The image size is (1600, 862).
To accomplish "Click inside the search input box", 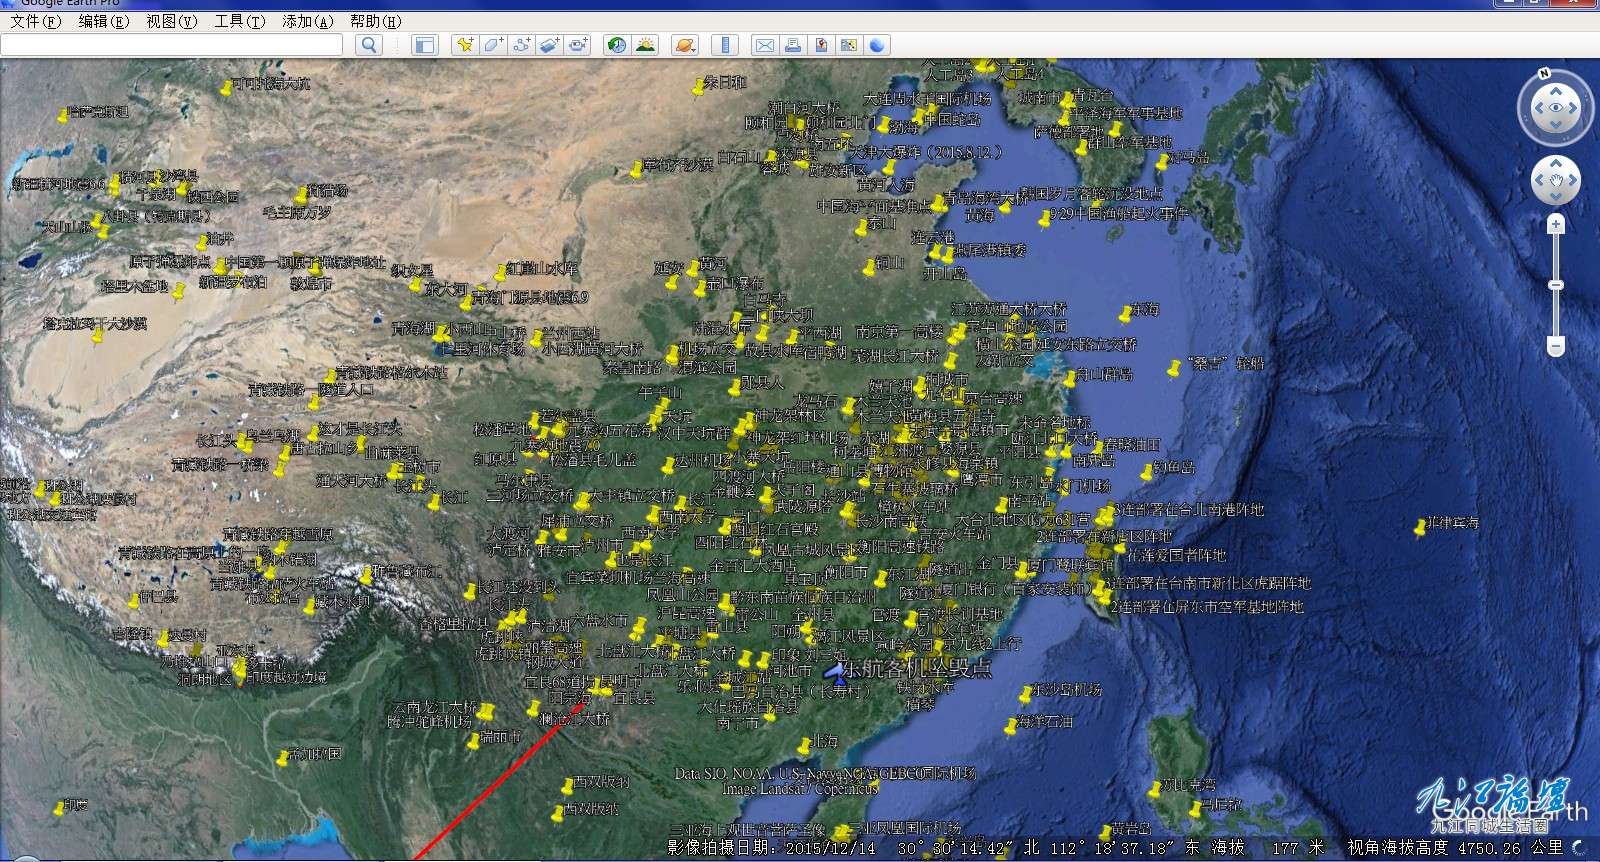I will 172,45.
